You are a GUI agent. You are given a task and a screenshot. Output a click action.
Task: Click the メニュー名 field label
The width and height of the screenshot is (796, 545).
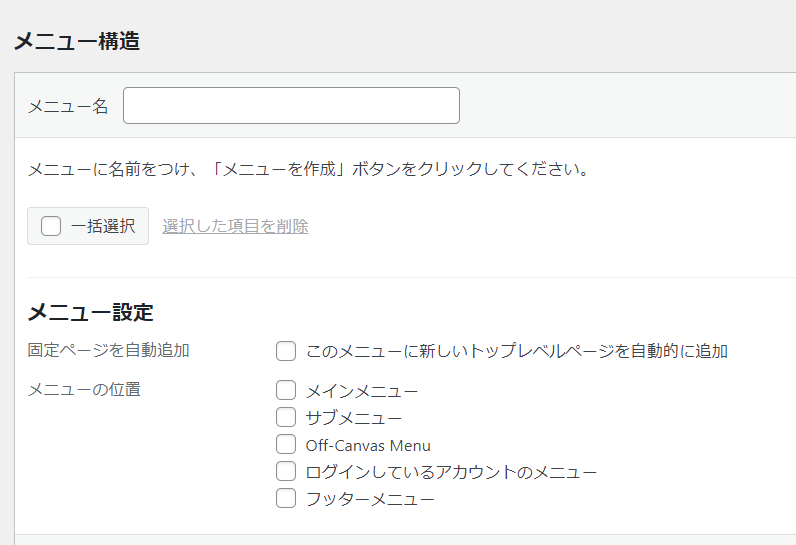coord(68,106)
